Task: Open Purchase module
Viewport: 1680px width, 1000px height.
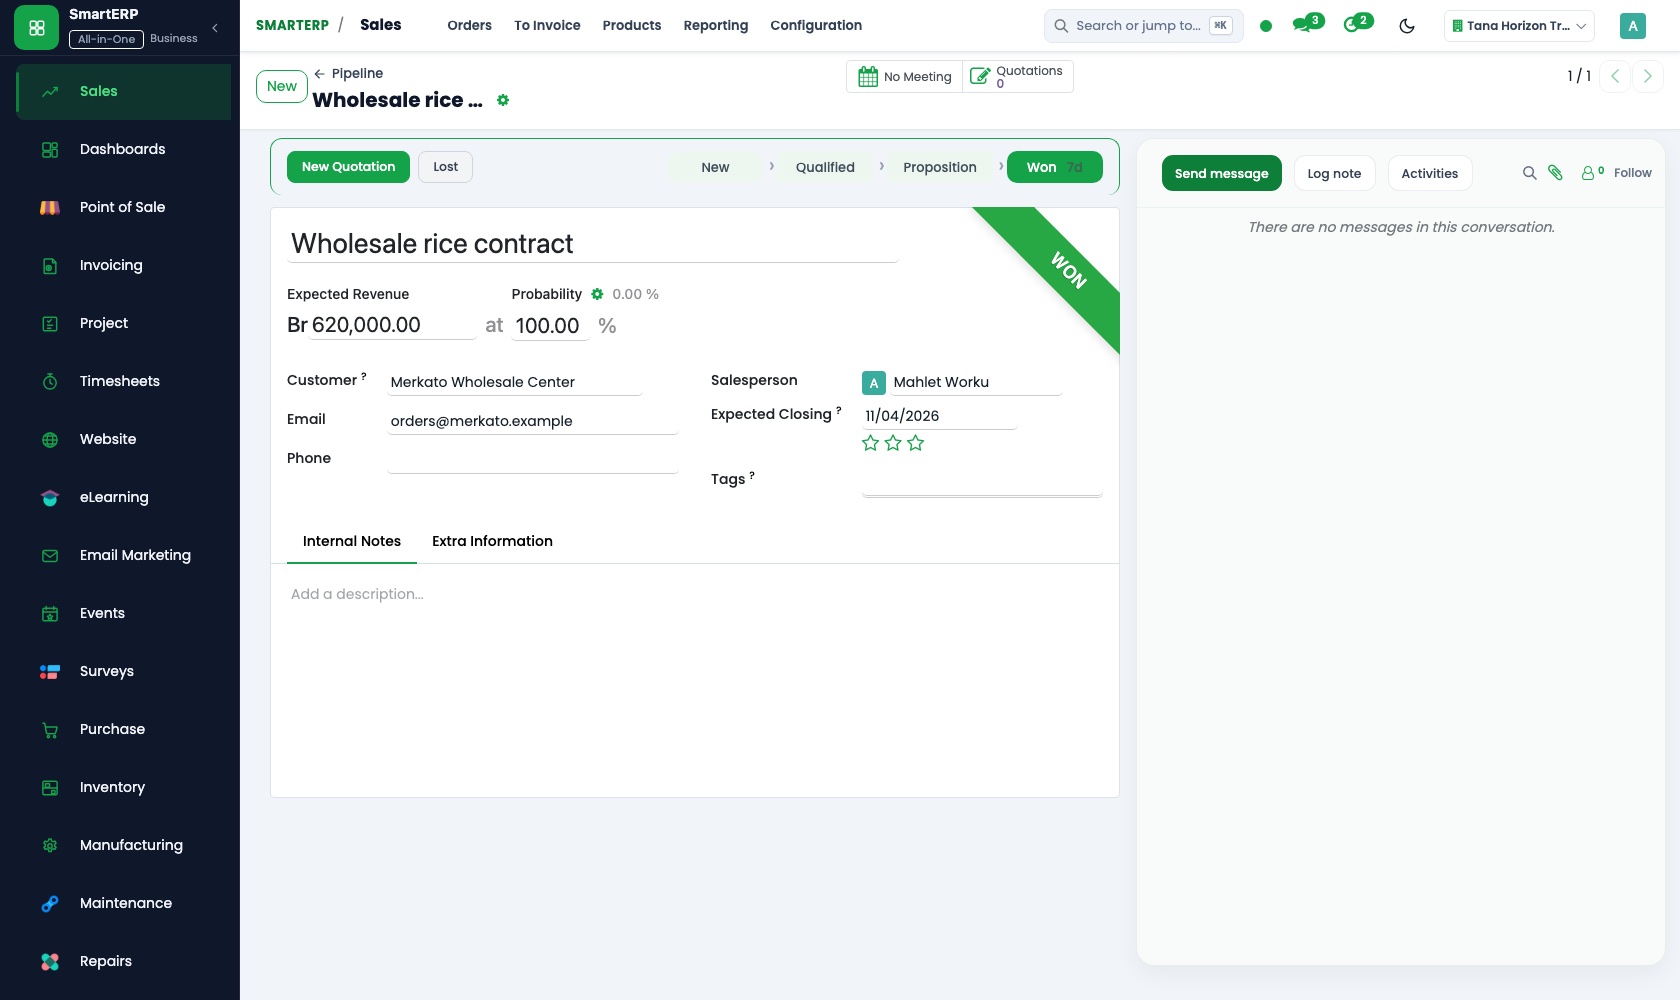Action: click(x=123, y=729)
